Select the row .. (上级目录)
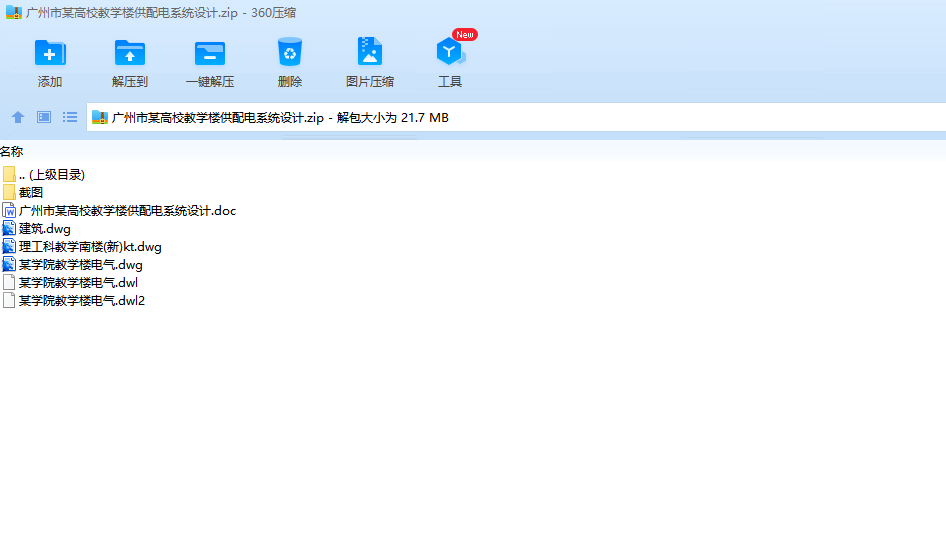This screenshot has height=534, width=946. point(52,174)
